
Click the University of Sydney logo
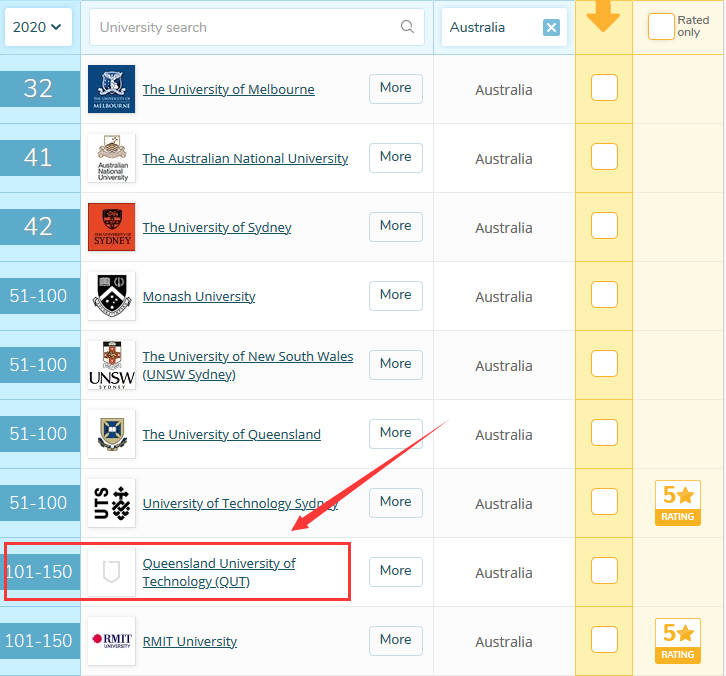(111, 227)
